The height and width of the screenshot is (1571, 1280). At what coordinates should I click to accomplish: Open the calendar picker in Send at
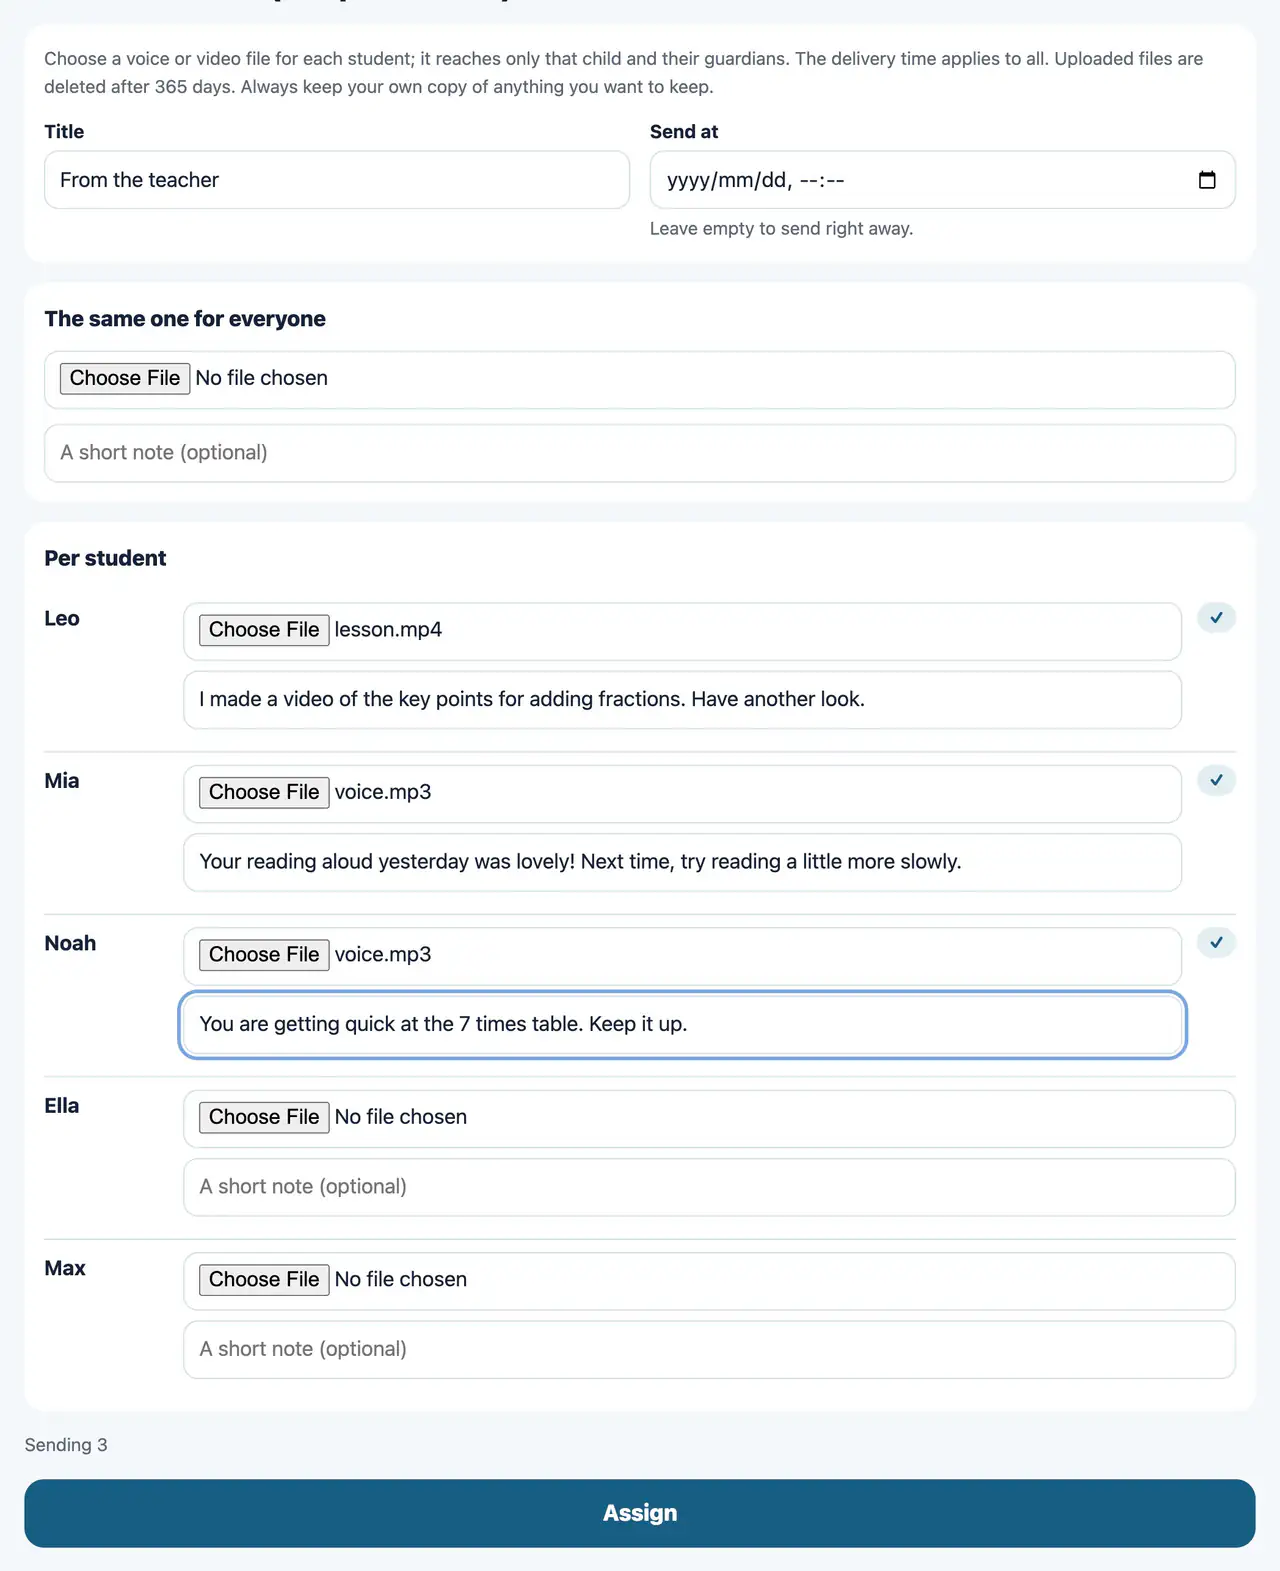point(1207,180)
